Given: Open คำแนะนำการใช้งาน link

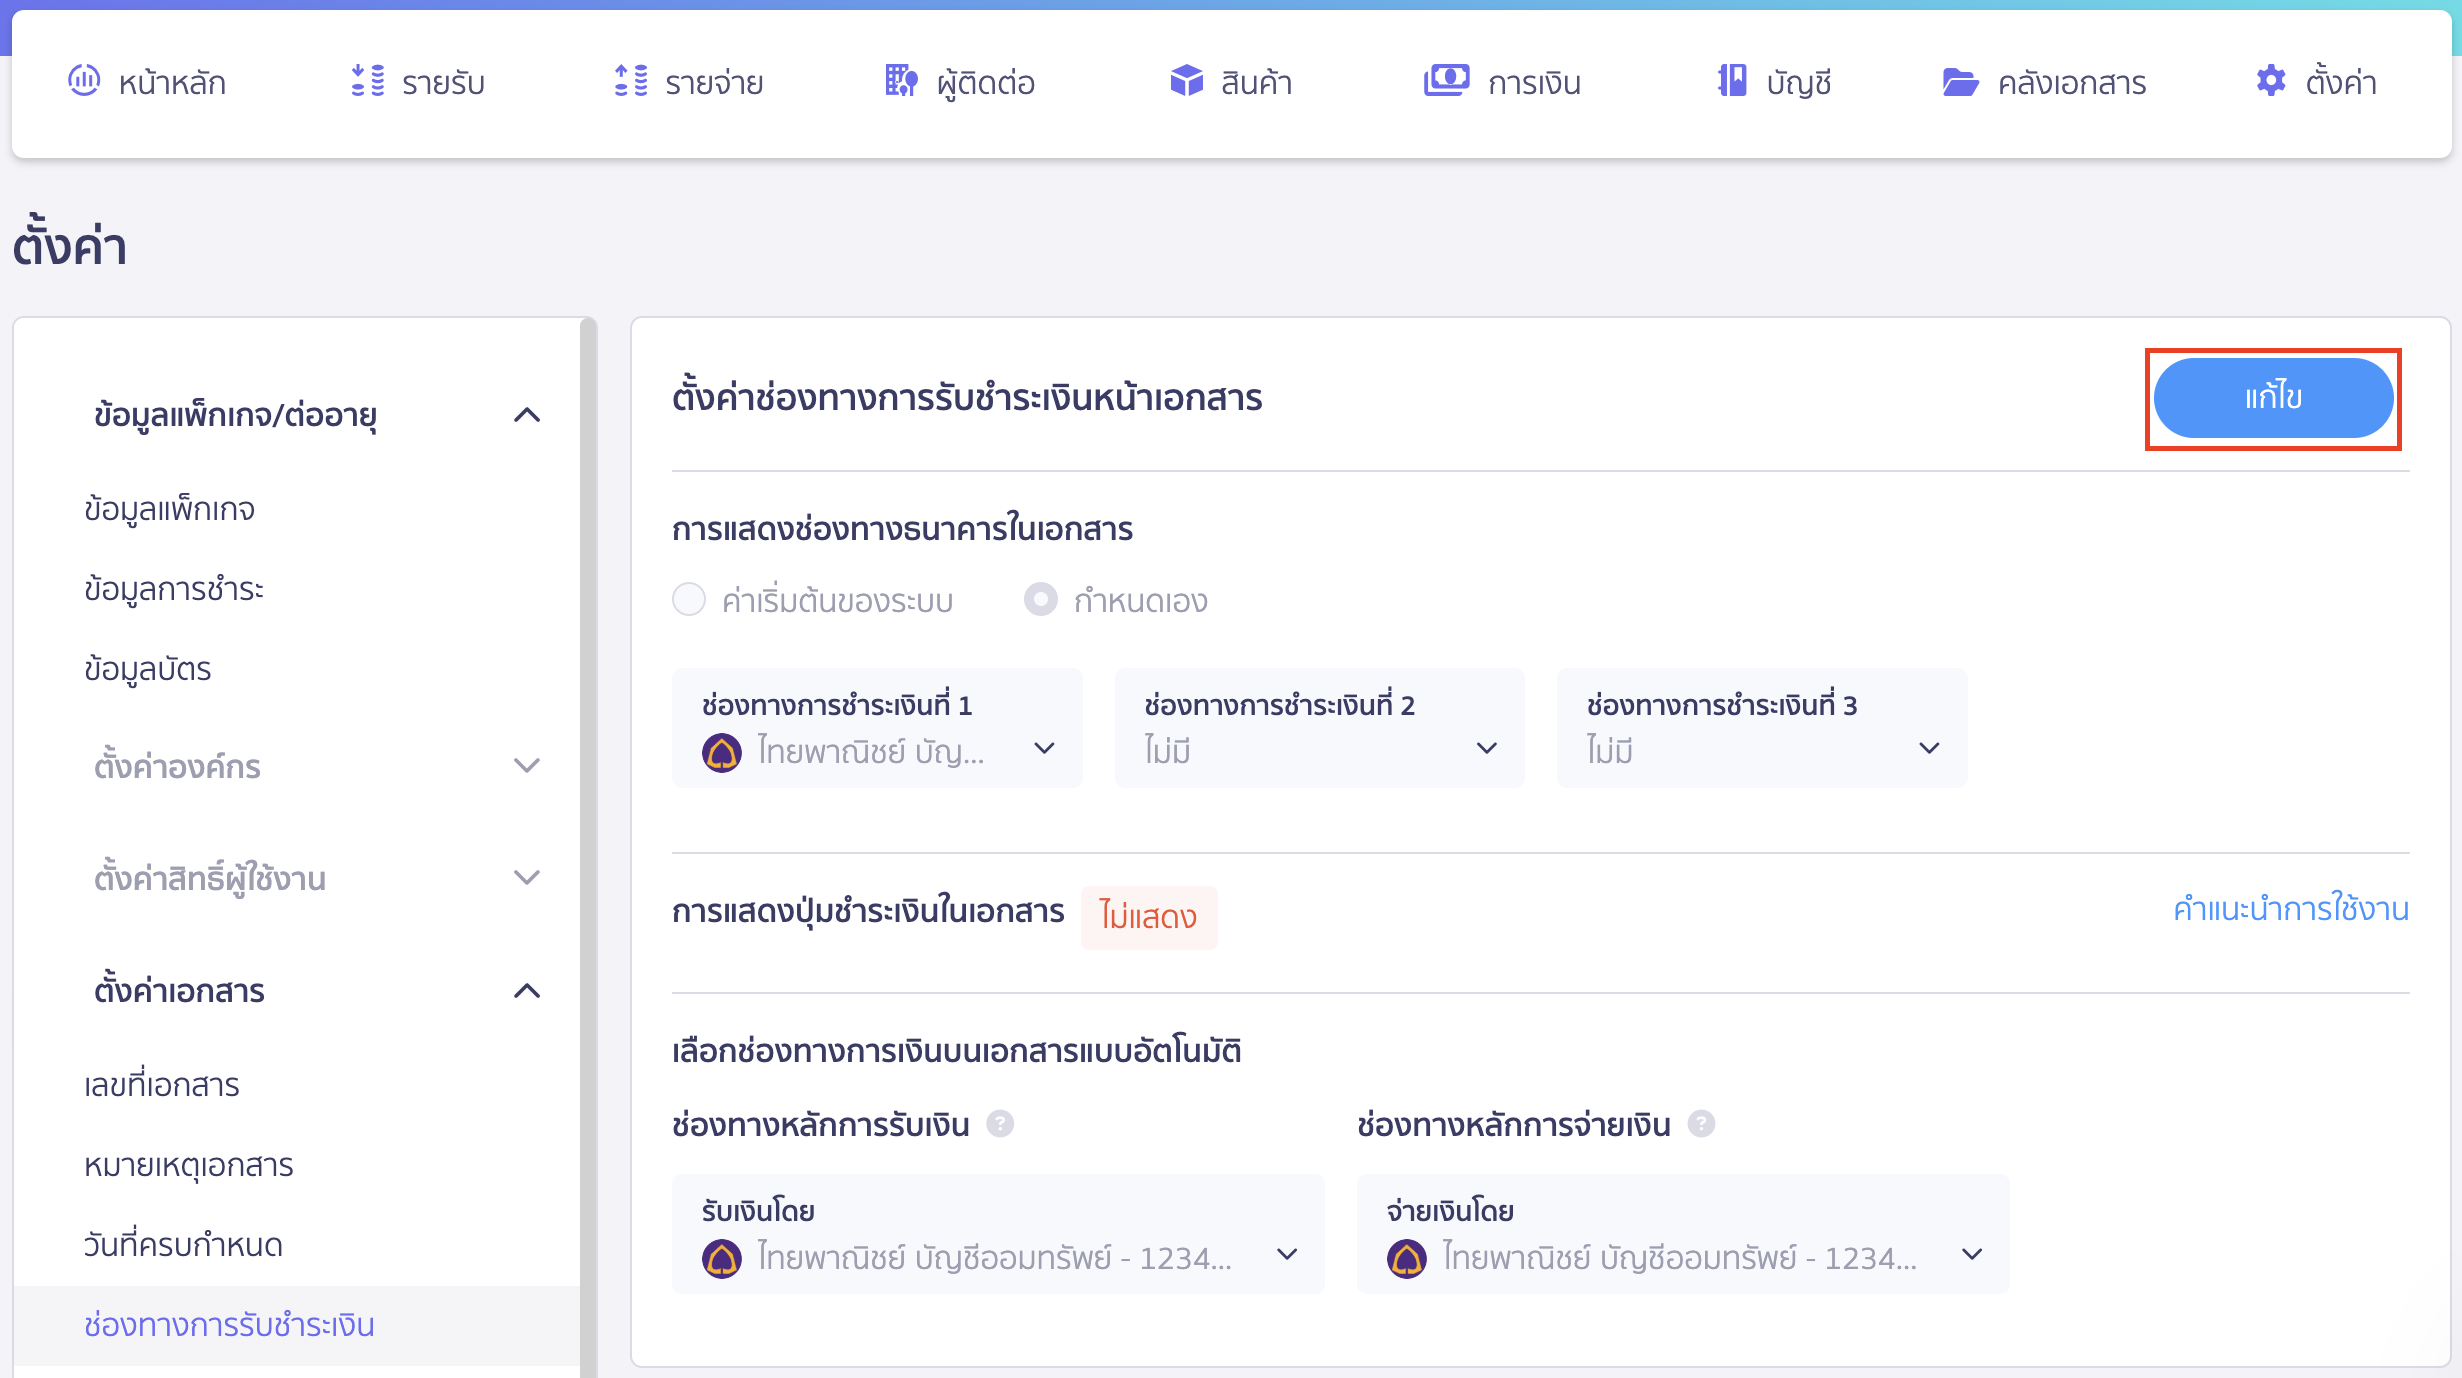Looking at the screenshot, I should tap(2291, 910).
